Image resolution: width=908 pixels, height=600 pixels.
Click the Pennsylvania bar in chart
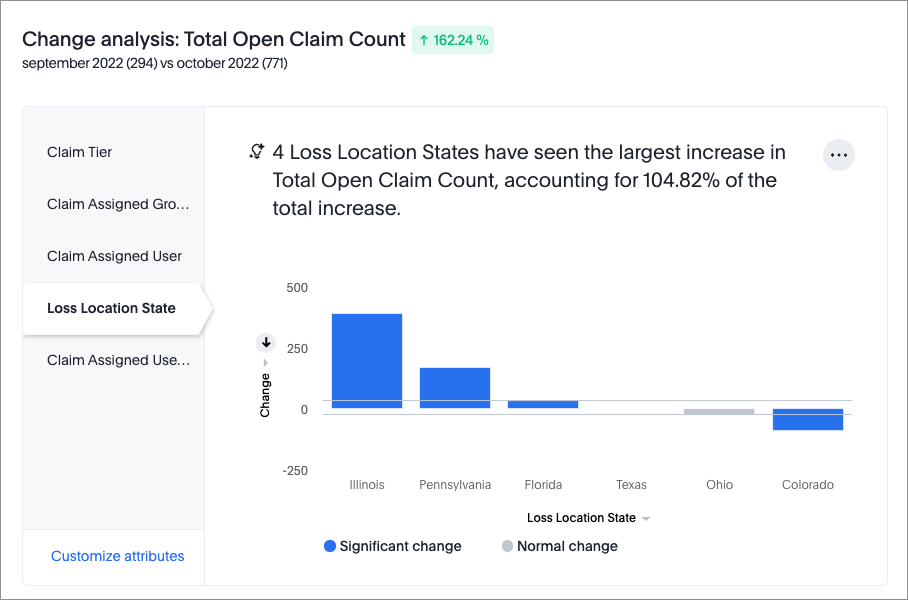[x=455, y=388]
